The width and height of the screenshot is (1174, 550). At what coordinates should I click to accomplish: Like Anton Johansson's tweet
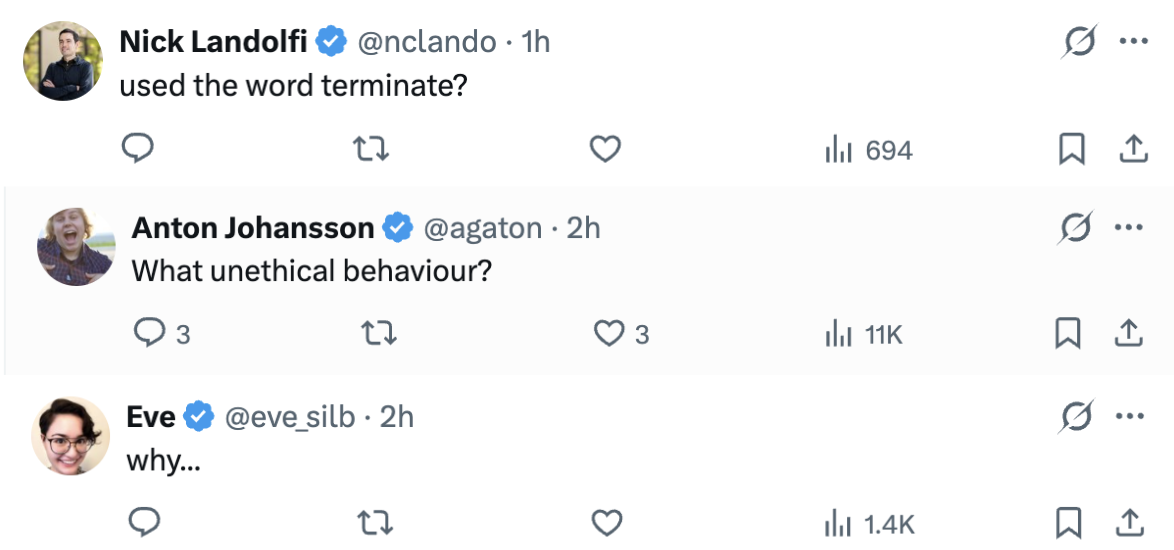click(609, 333)
